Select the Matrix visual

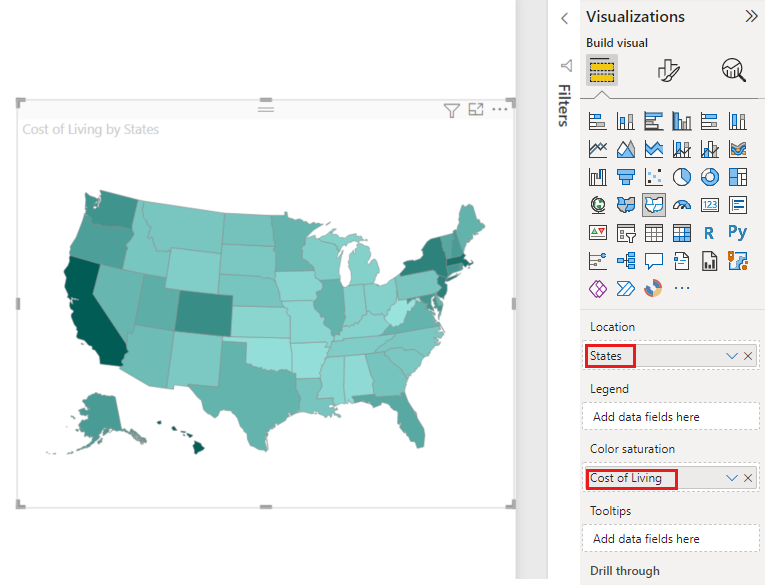tap(682, 233)
